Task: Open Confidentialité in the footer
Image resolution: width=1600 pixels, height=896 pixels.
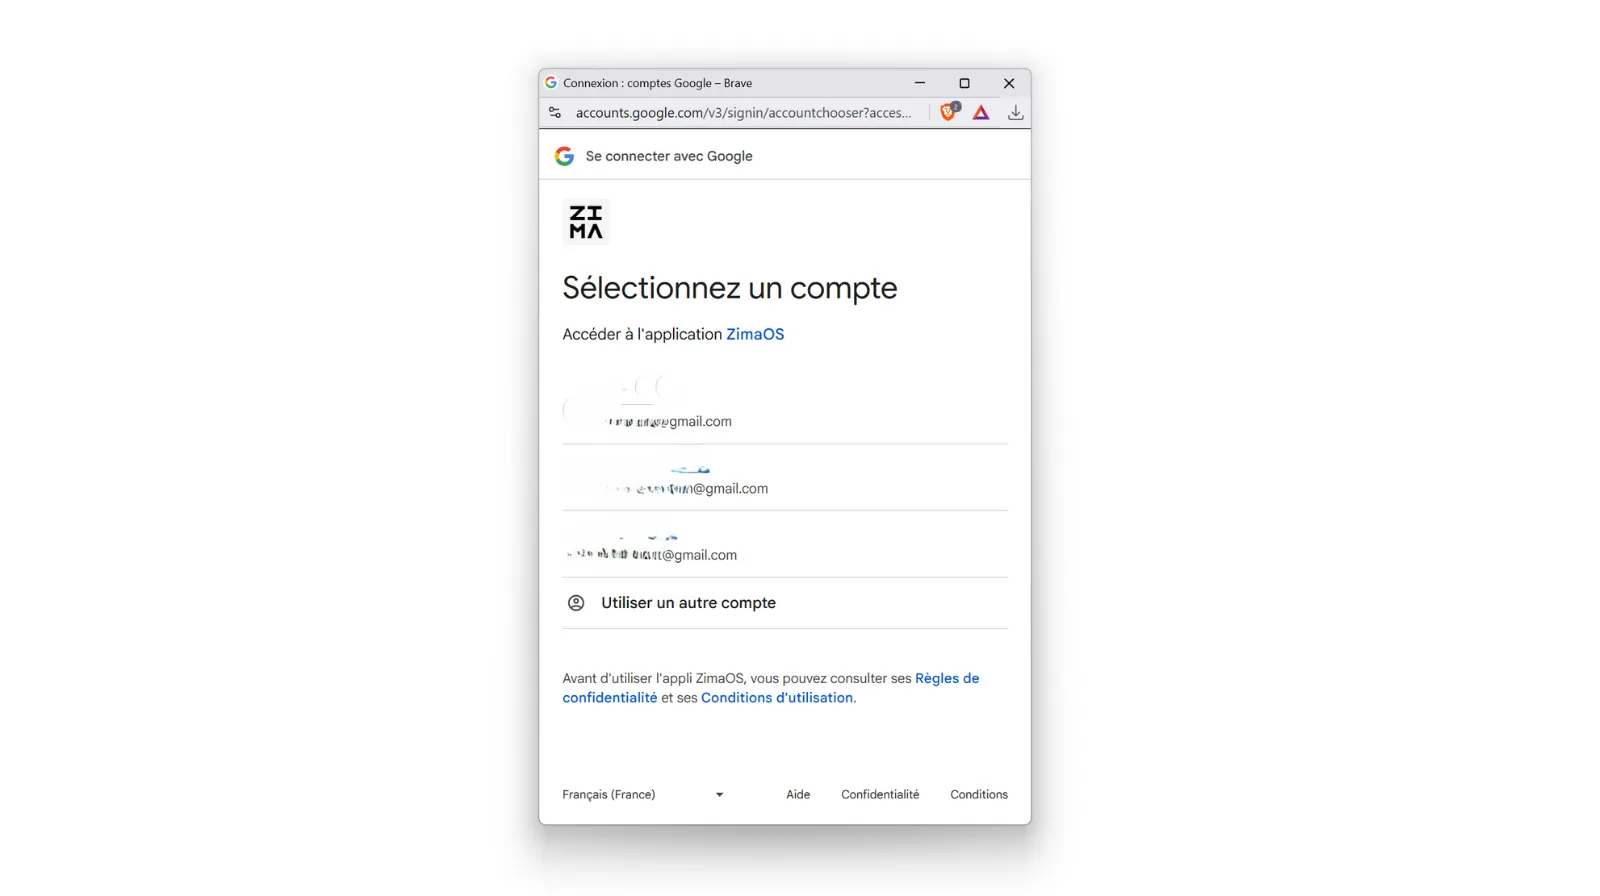Action: (x=880, y=794)
